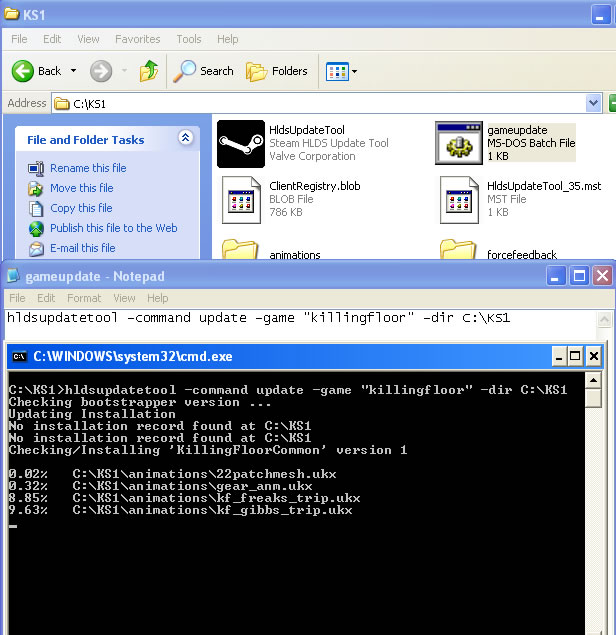Viewport: 616px width, 635px height.
Task: Collapse File and Folder Tasks panel
Action: coord(185,138)
